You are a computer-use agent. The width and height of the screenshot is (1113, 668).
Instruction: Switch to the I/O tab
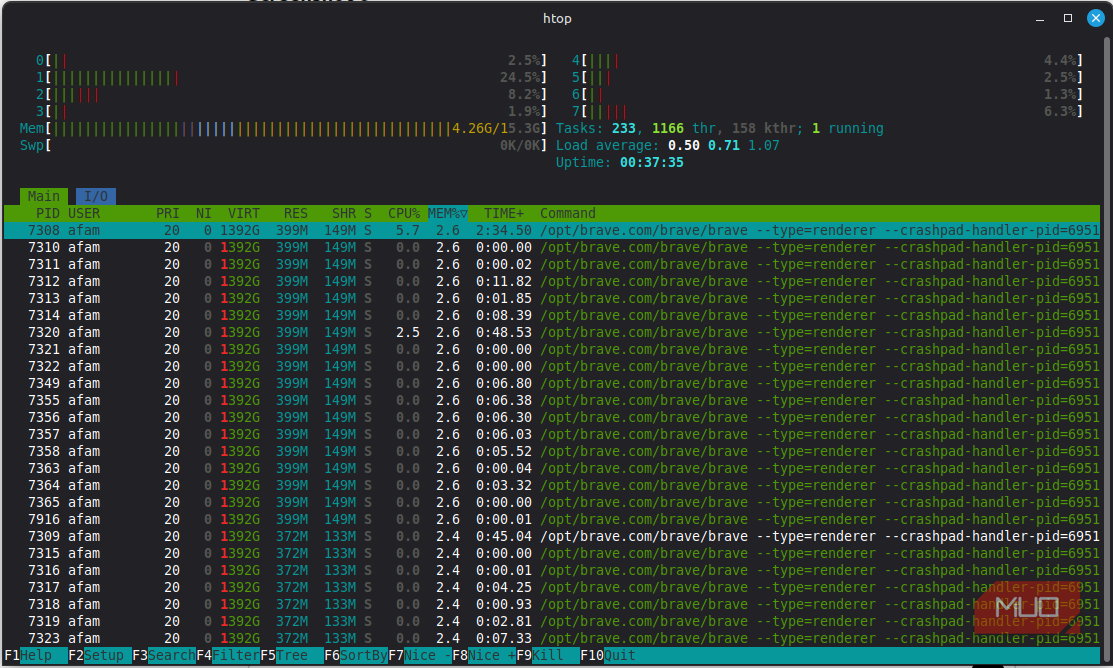(96, 196)
